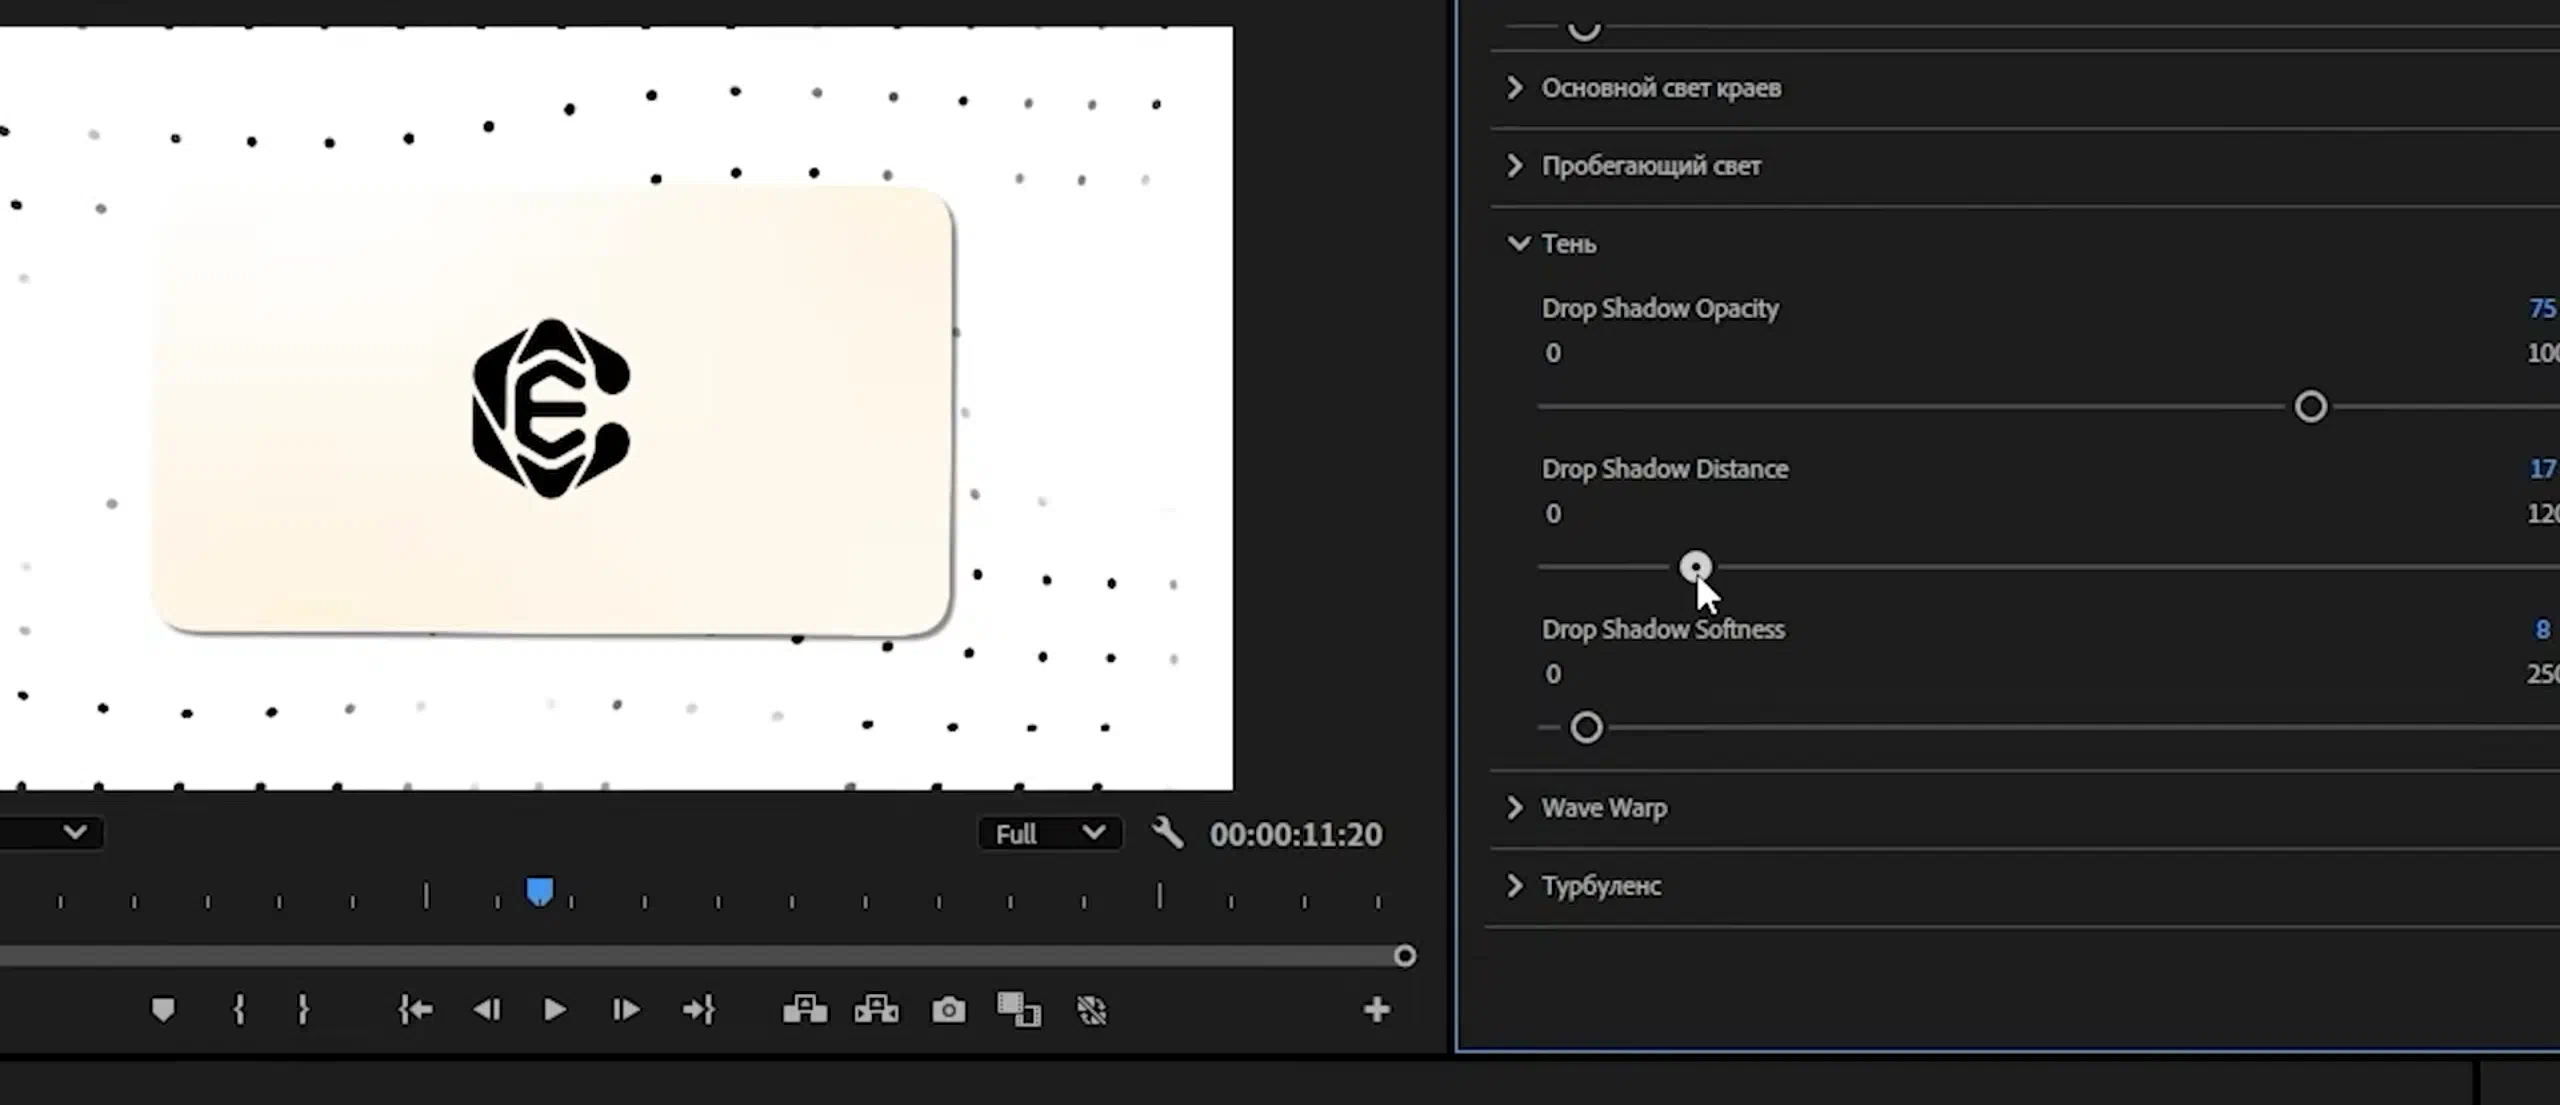Open the Full playback resolution dropdown

pos(1049,833)
